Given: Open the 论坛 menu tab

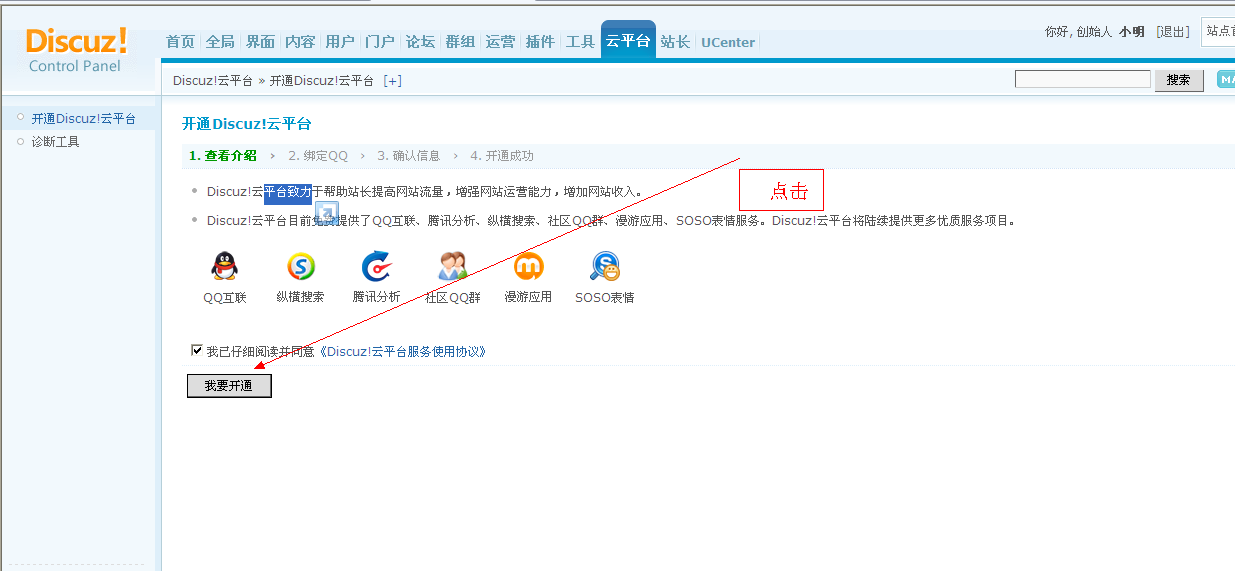Looking at the screenshot, I should pos(420,42).
